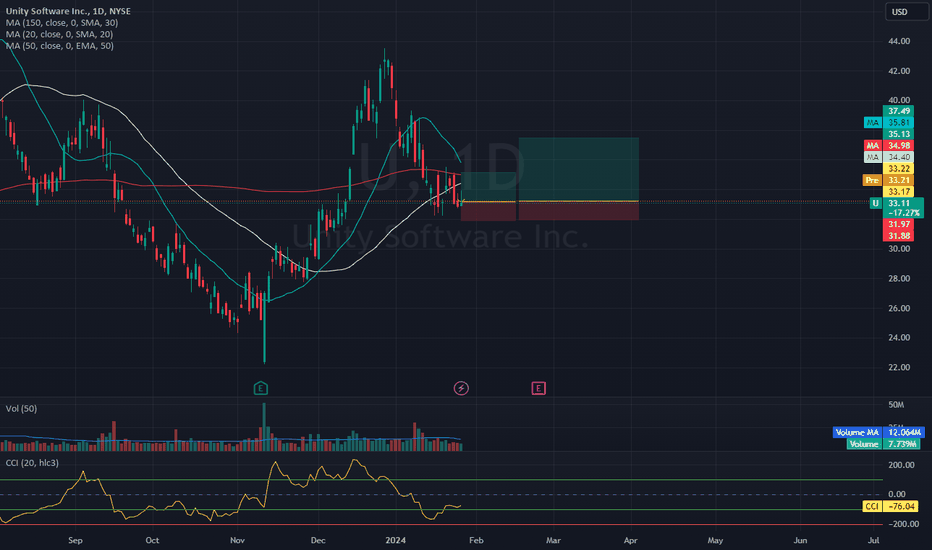Click the 35.13 price label
Viewport: 932px width, 550px height.
[899, 134]
